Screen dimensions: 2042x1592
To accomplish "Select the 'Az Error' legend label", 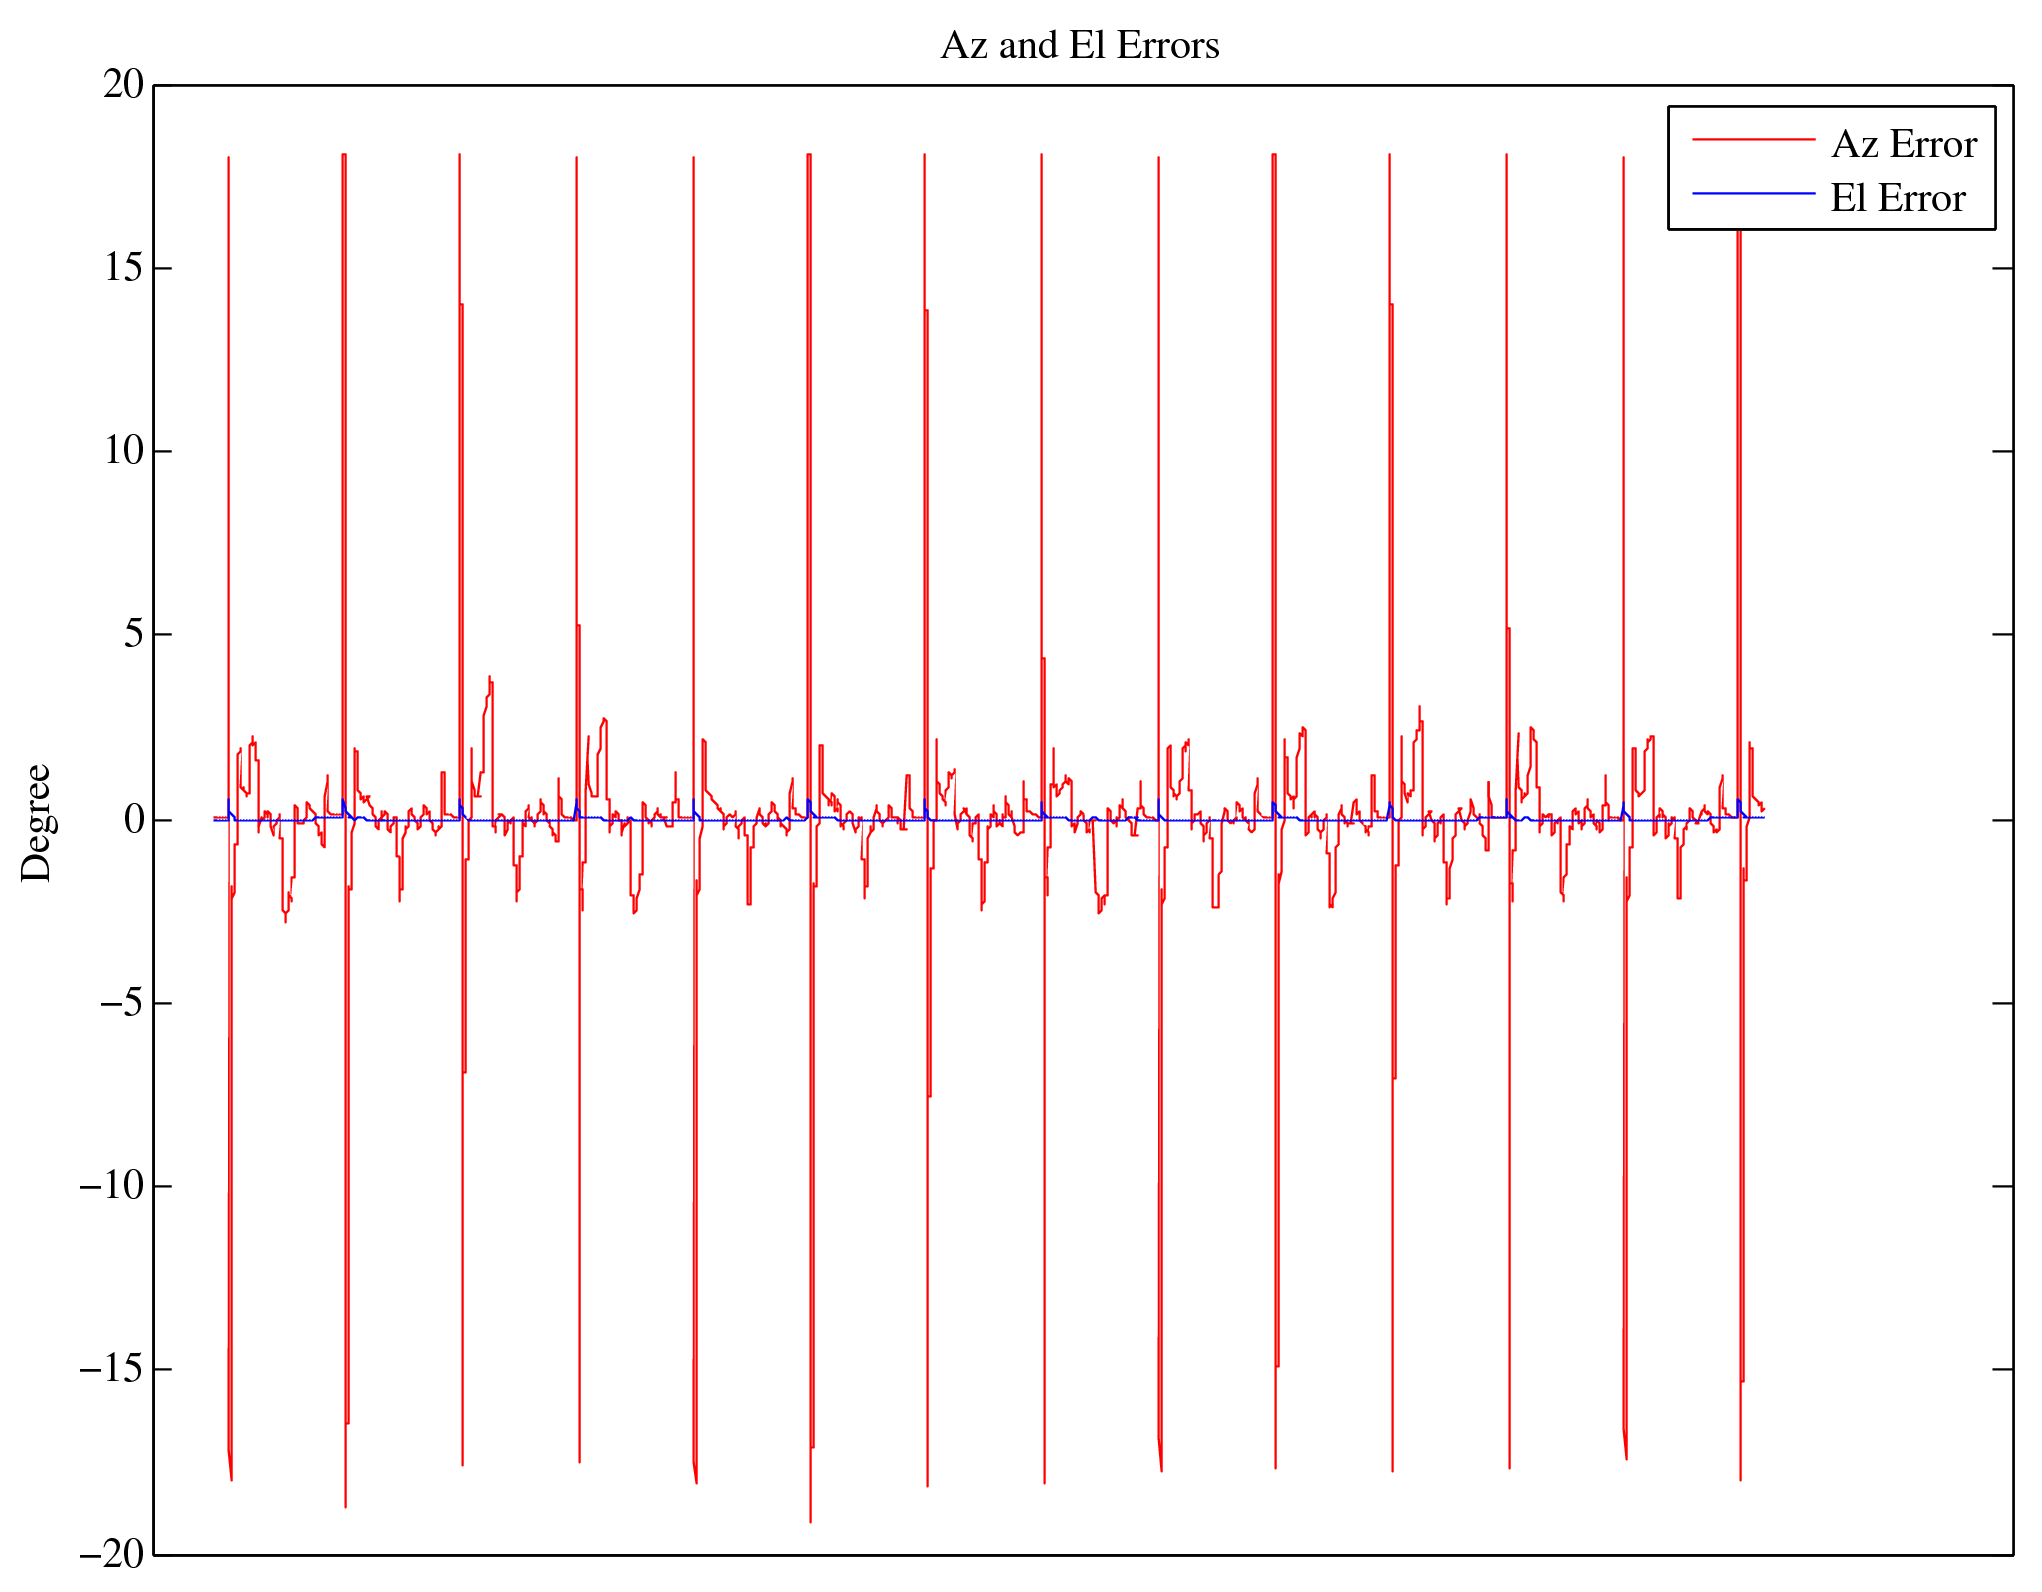I will 1903,145.
